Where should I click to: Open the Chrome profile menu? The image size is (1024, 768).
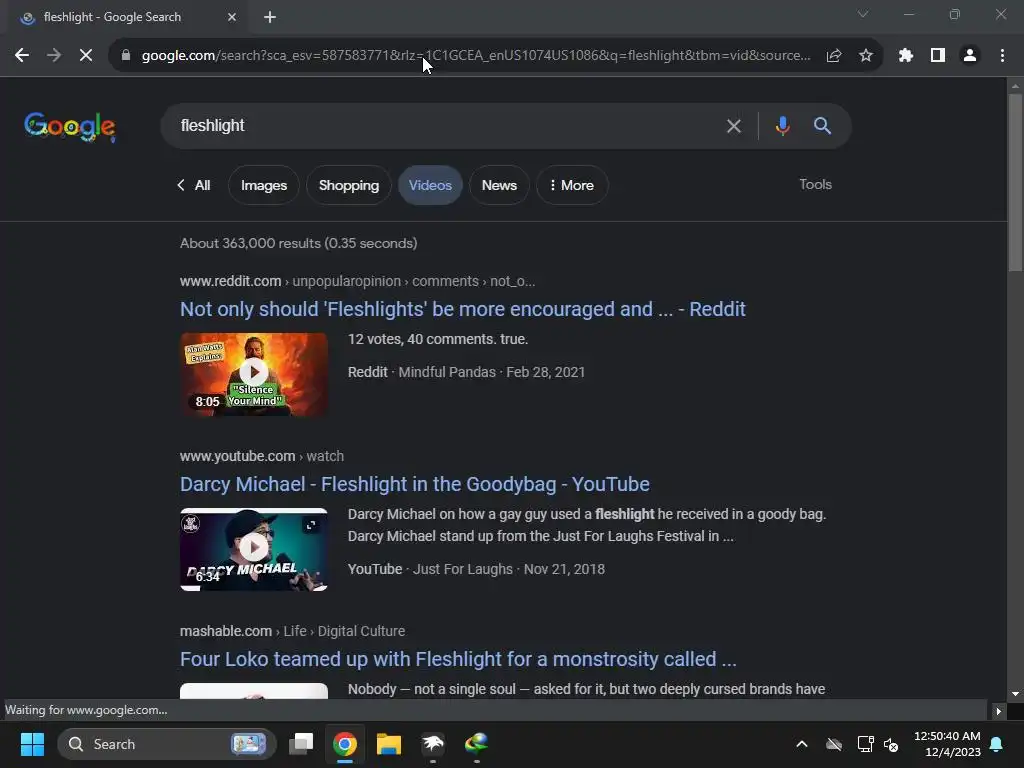(x=970, y=56)
